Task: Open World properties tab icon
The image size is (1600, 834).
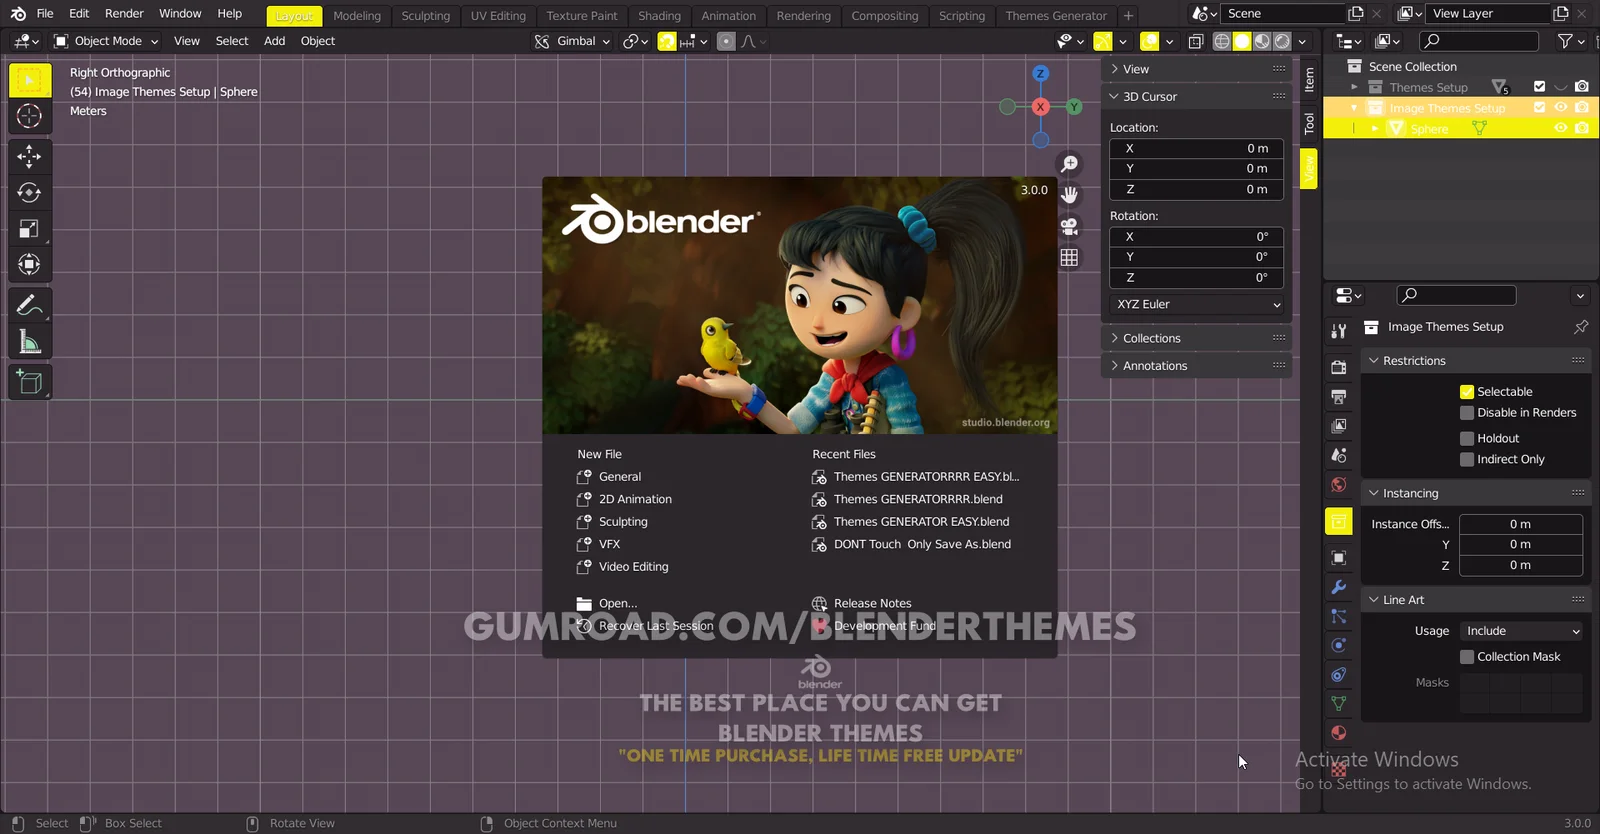Action: tap(1339, 485)
